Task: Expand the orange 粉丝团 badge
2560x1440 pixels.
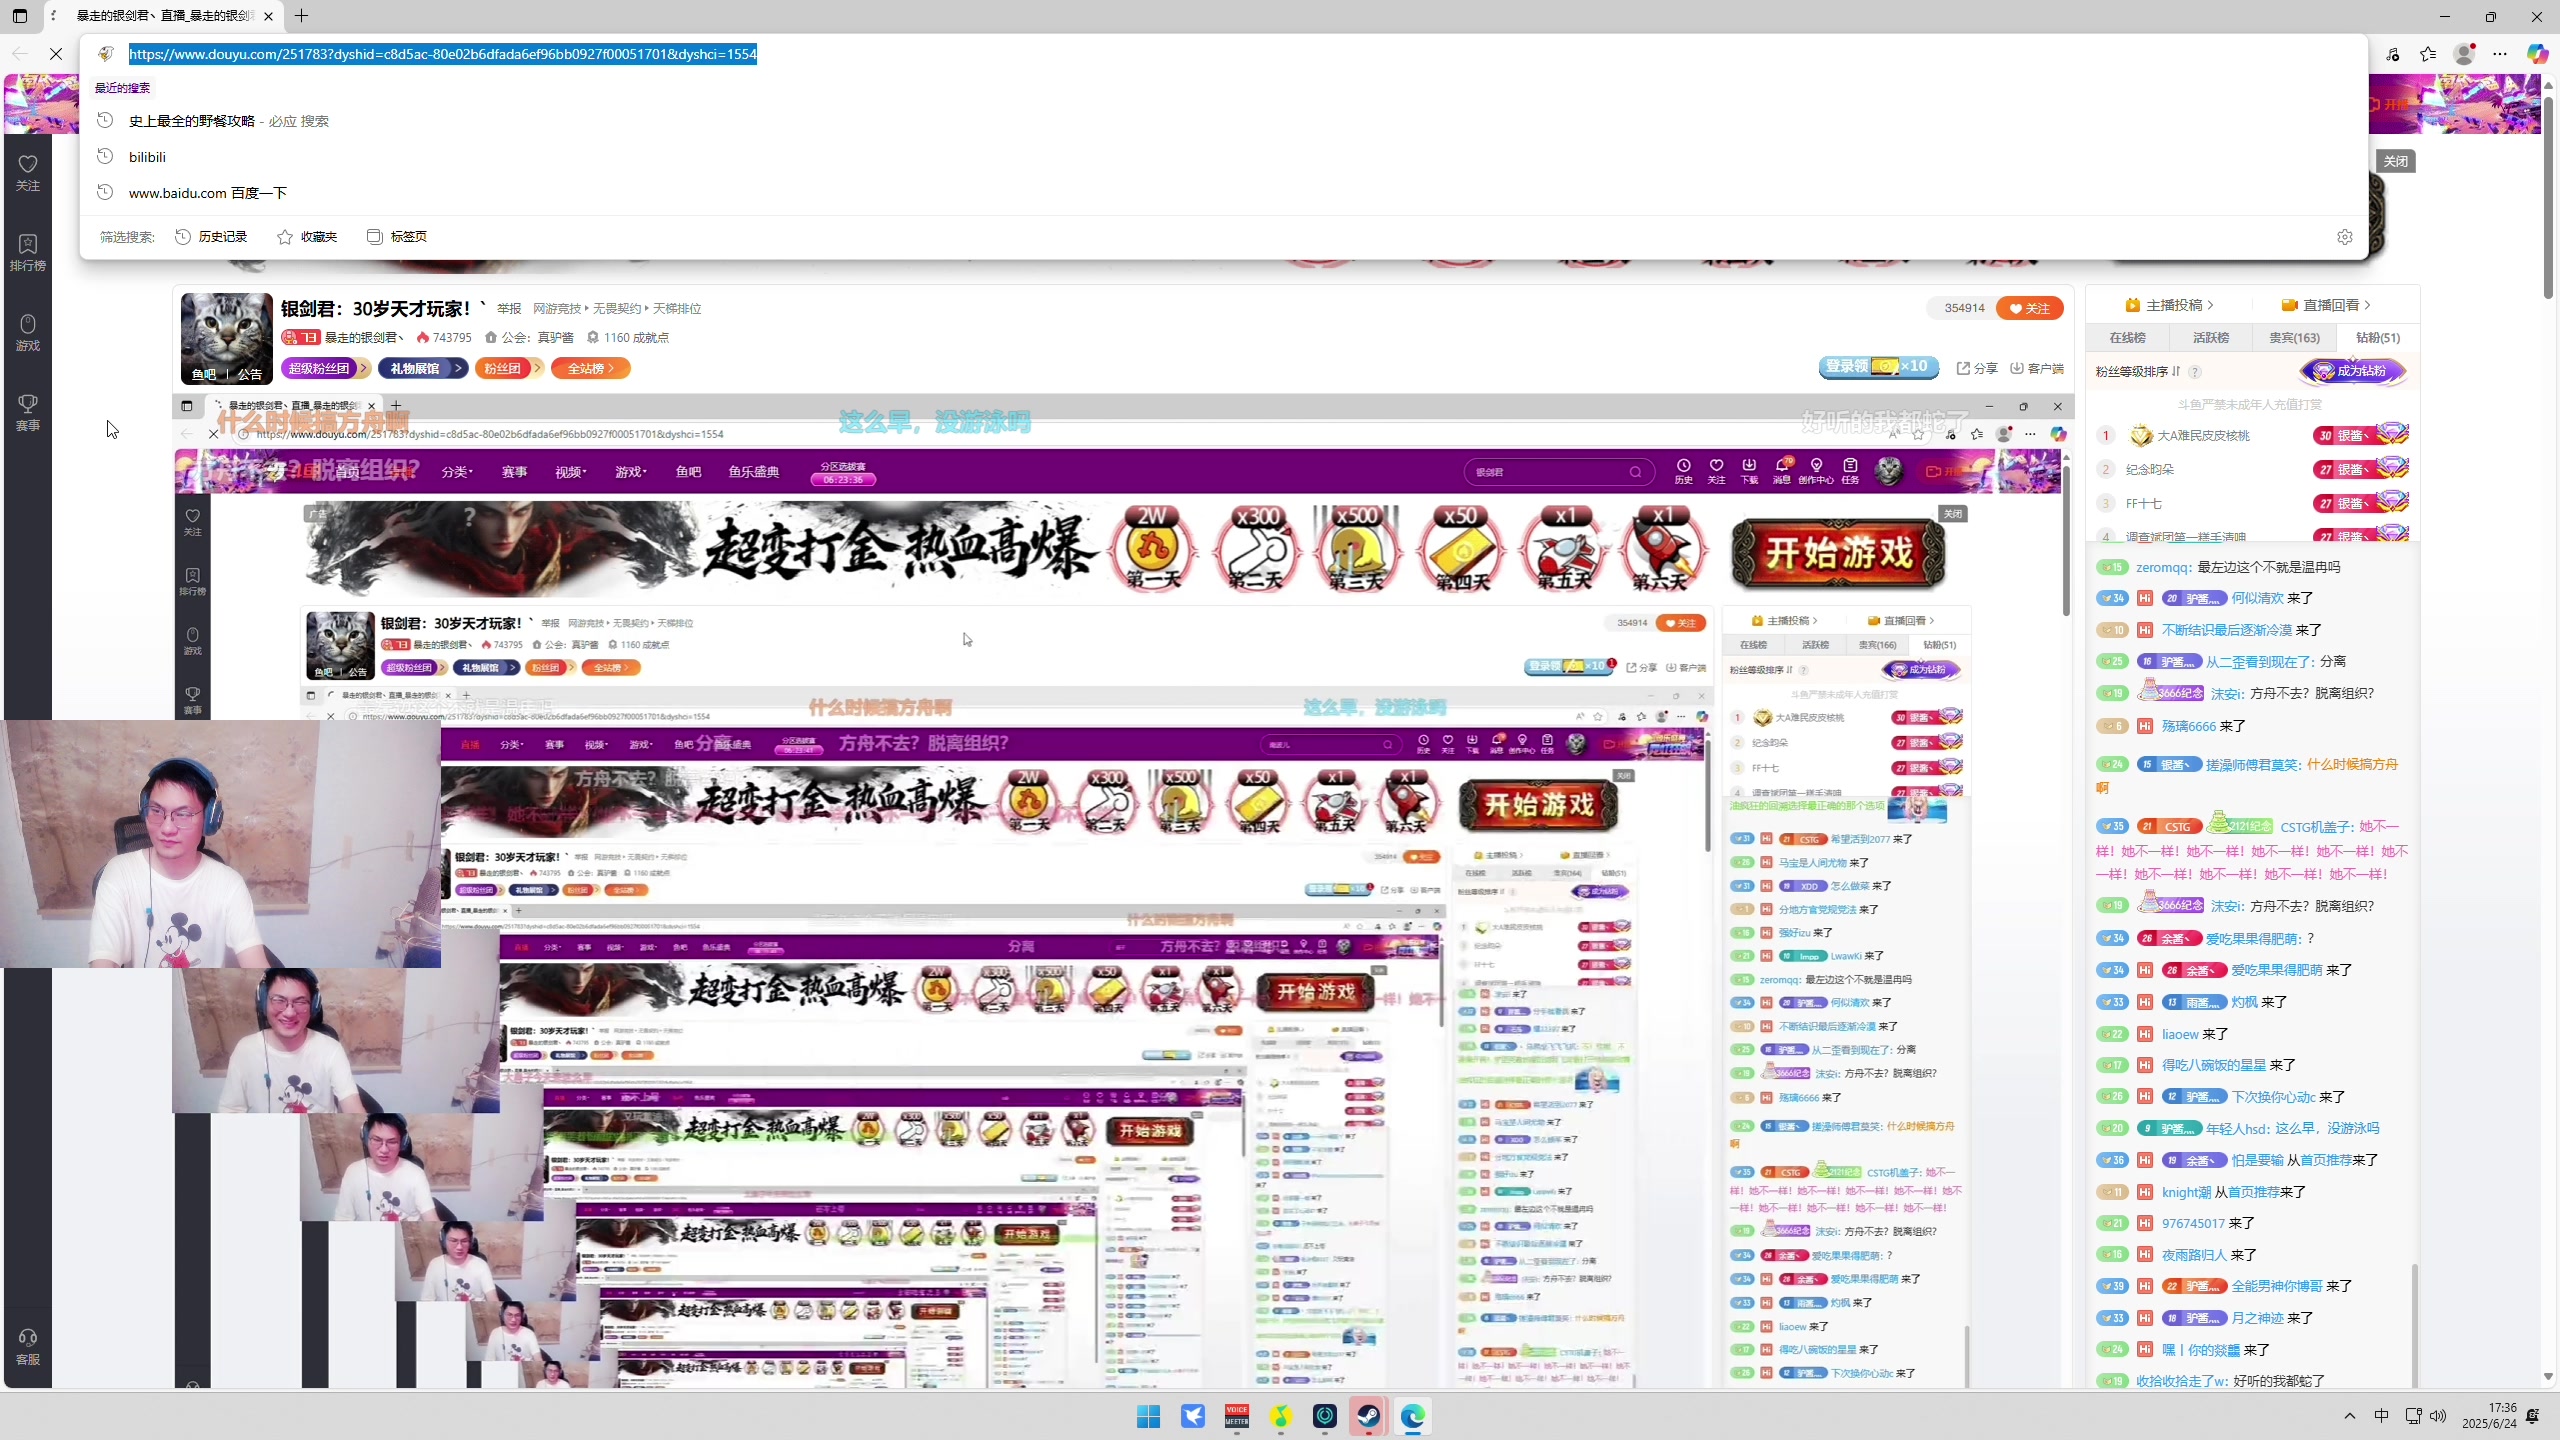Action: [x=508, y=369]
